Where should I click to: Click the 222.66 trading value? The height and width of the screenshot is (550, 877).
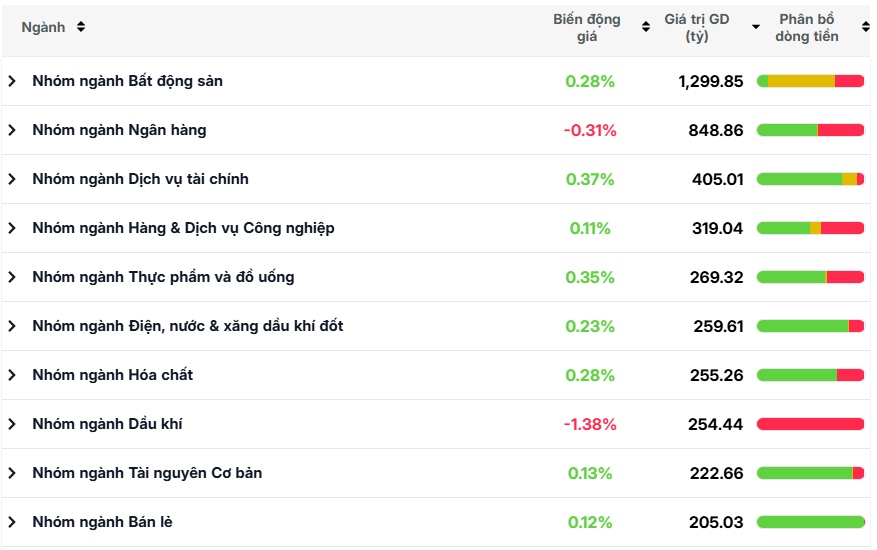(x=716, y=473)
